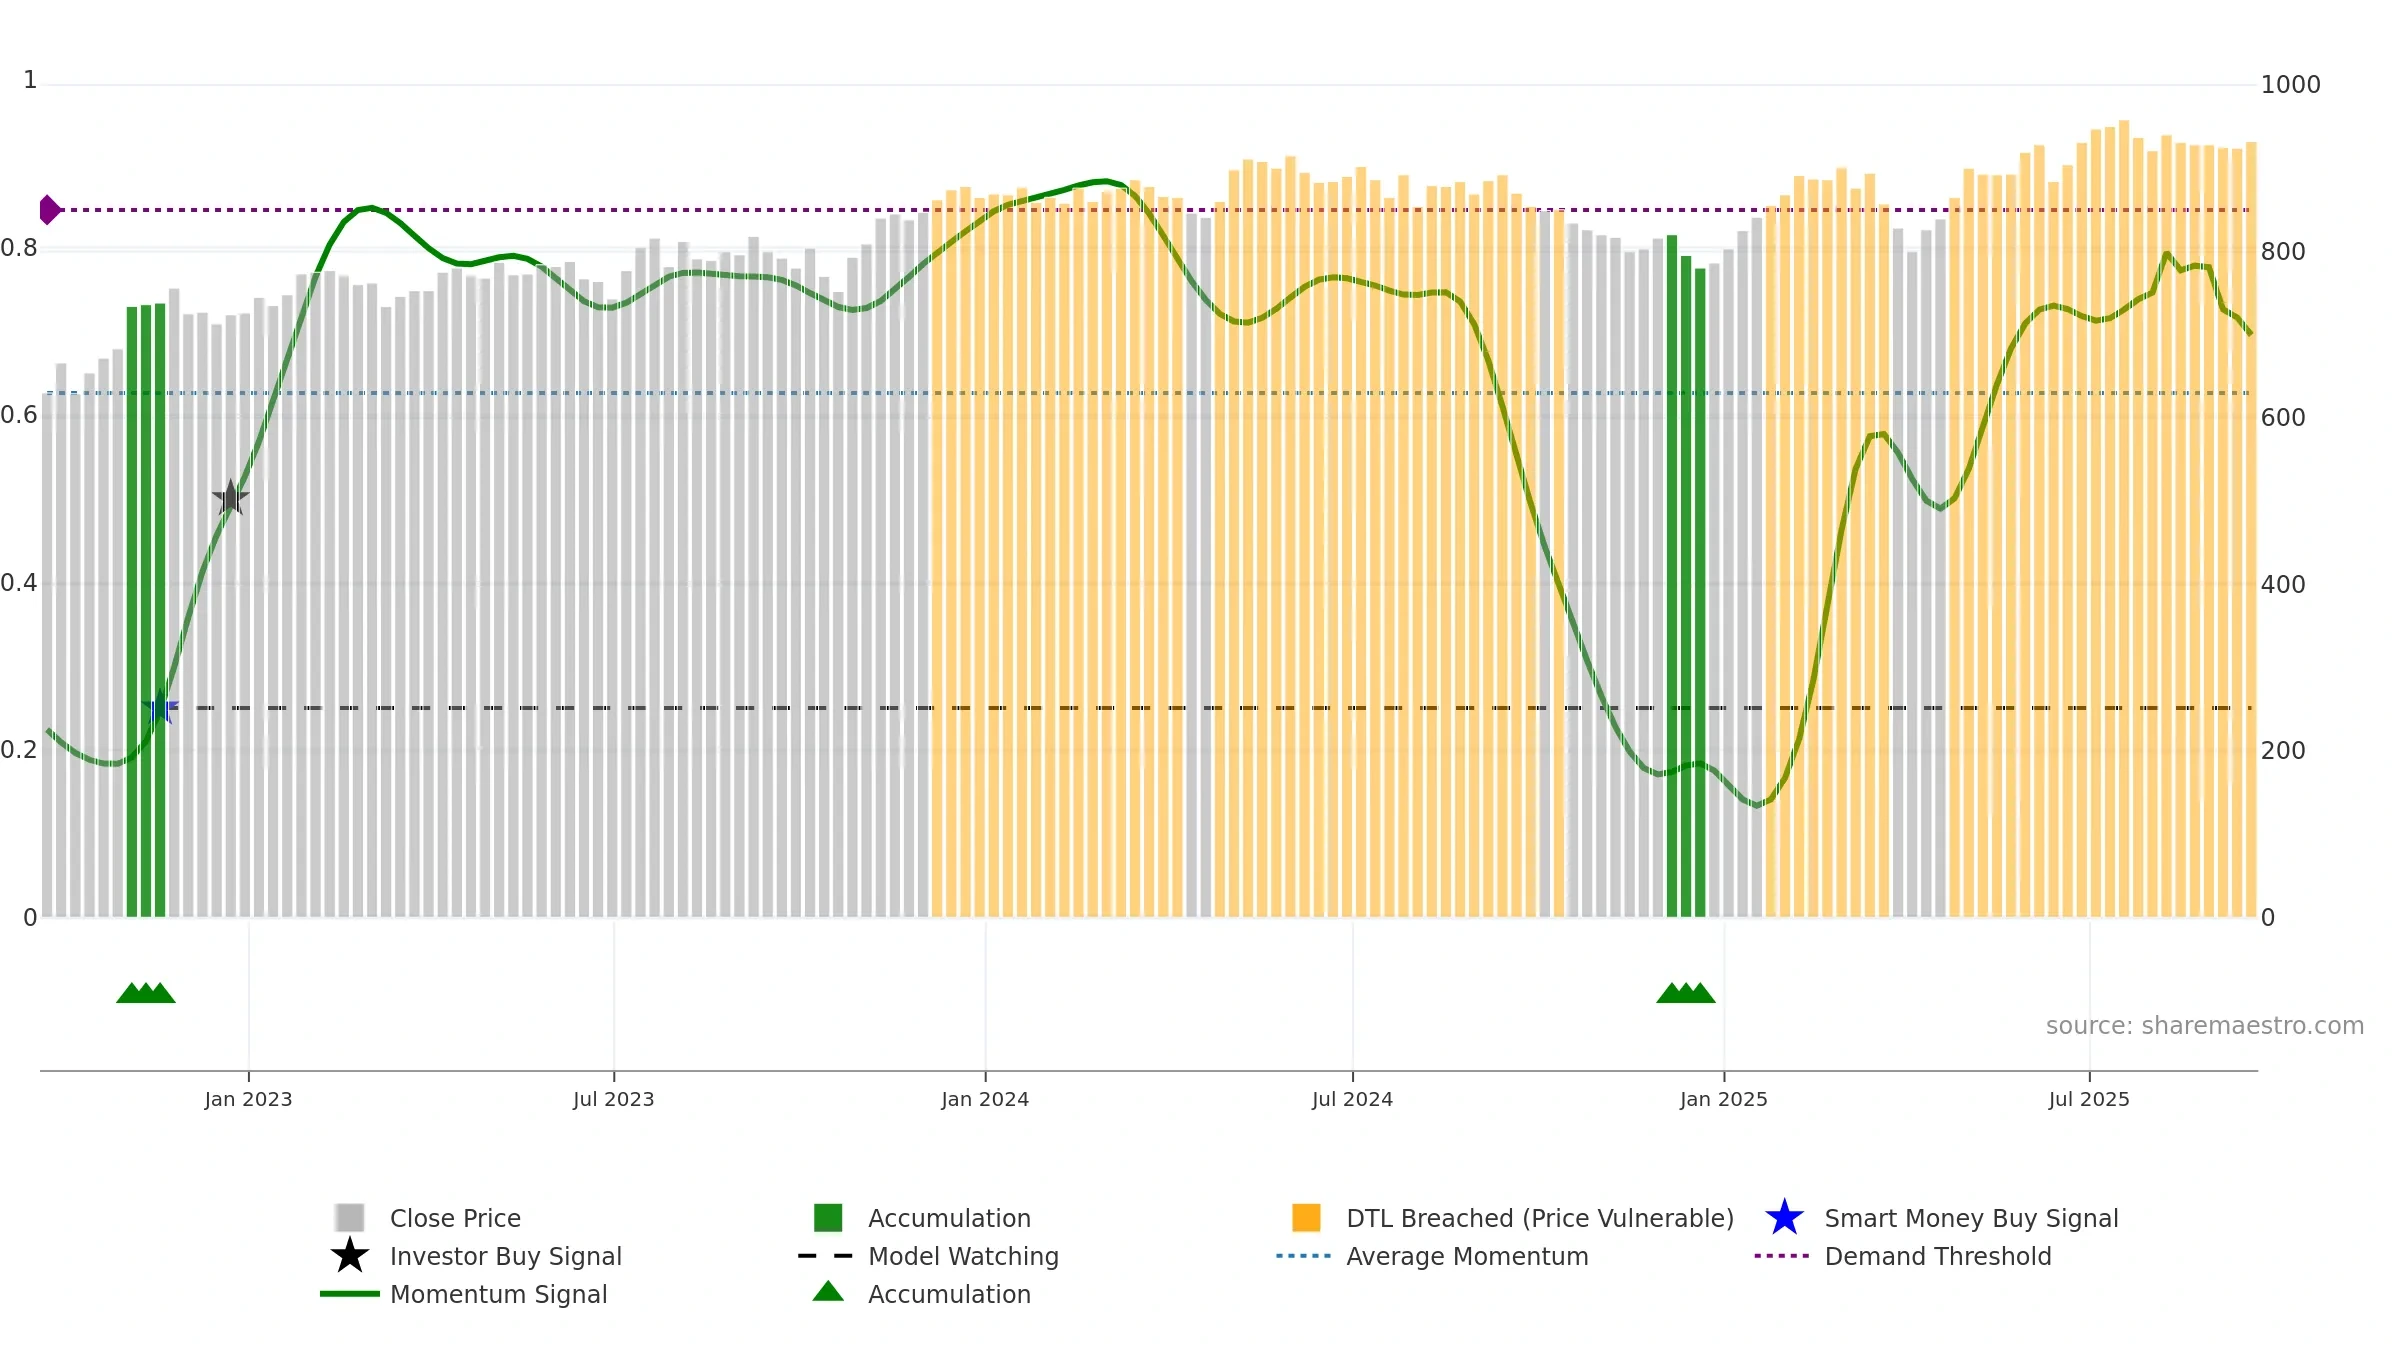Toggle the Average Momentum legend entry
The height and width of the screenshot is (1350, 2400).
point(1467,1256)
